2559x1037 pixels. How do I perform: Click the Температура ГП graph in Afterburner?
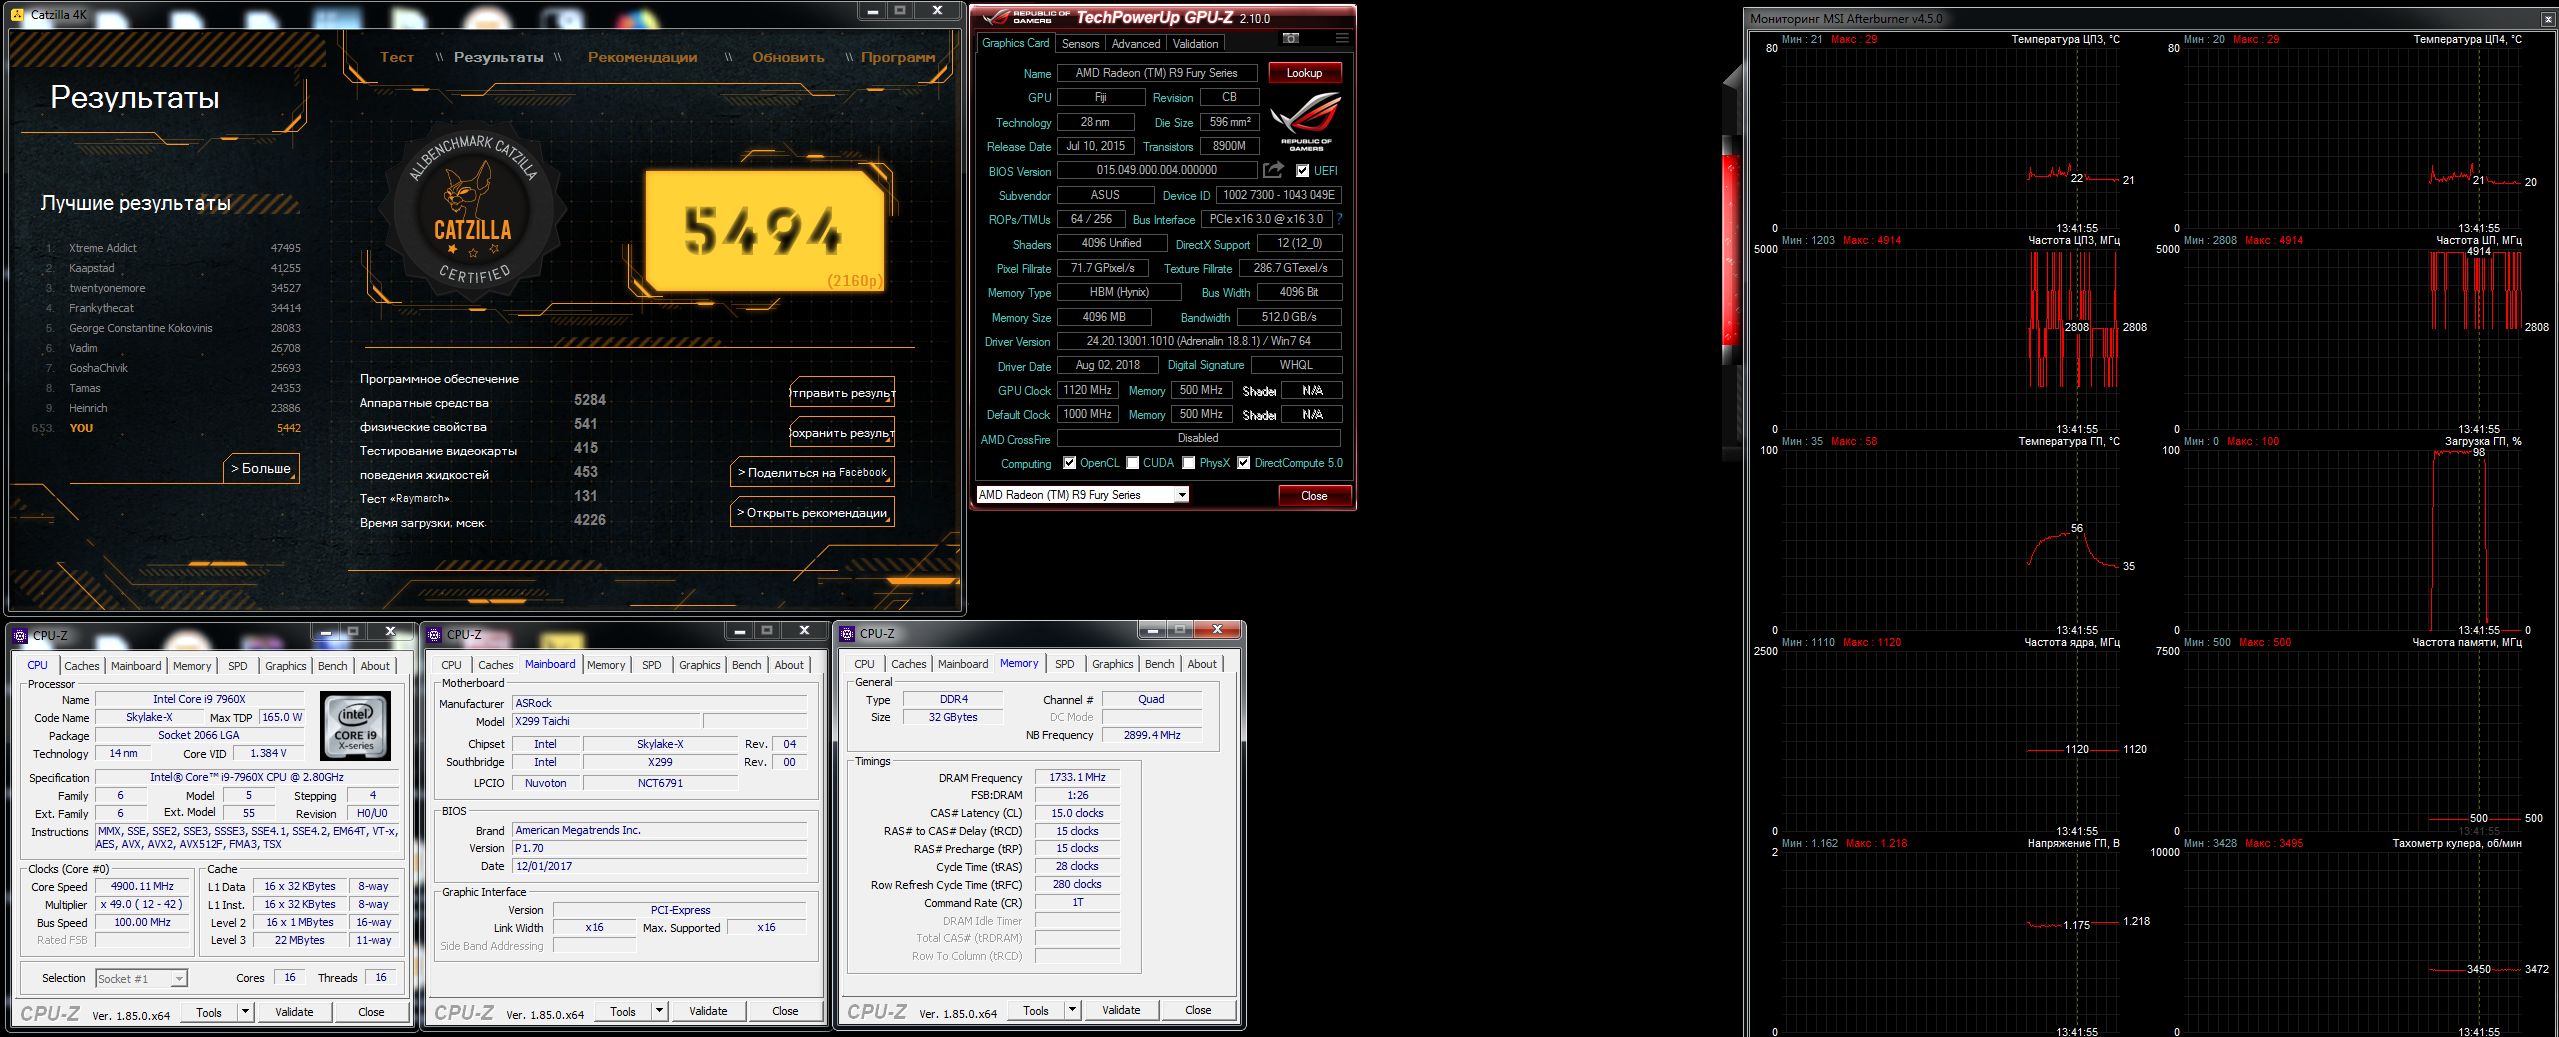pos(1949,540)
